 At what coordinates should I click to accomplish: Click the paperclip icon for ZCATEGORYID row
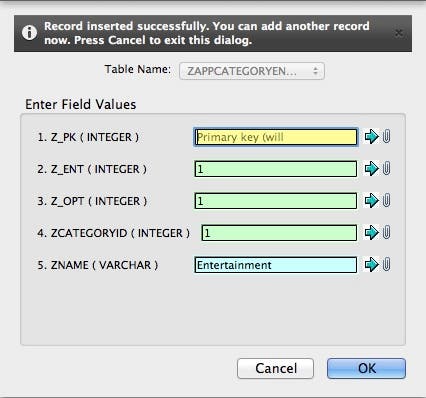click(386, 232)
